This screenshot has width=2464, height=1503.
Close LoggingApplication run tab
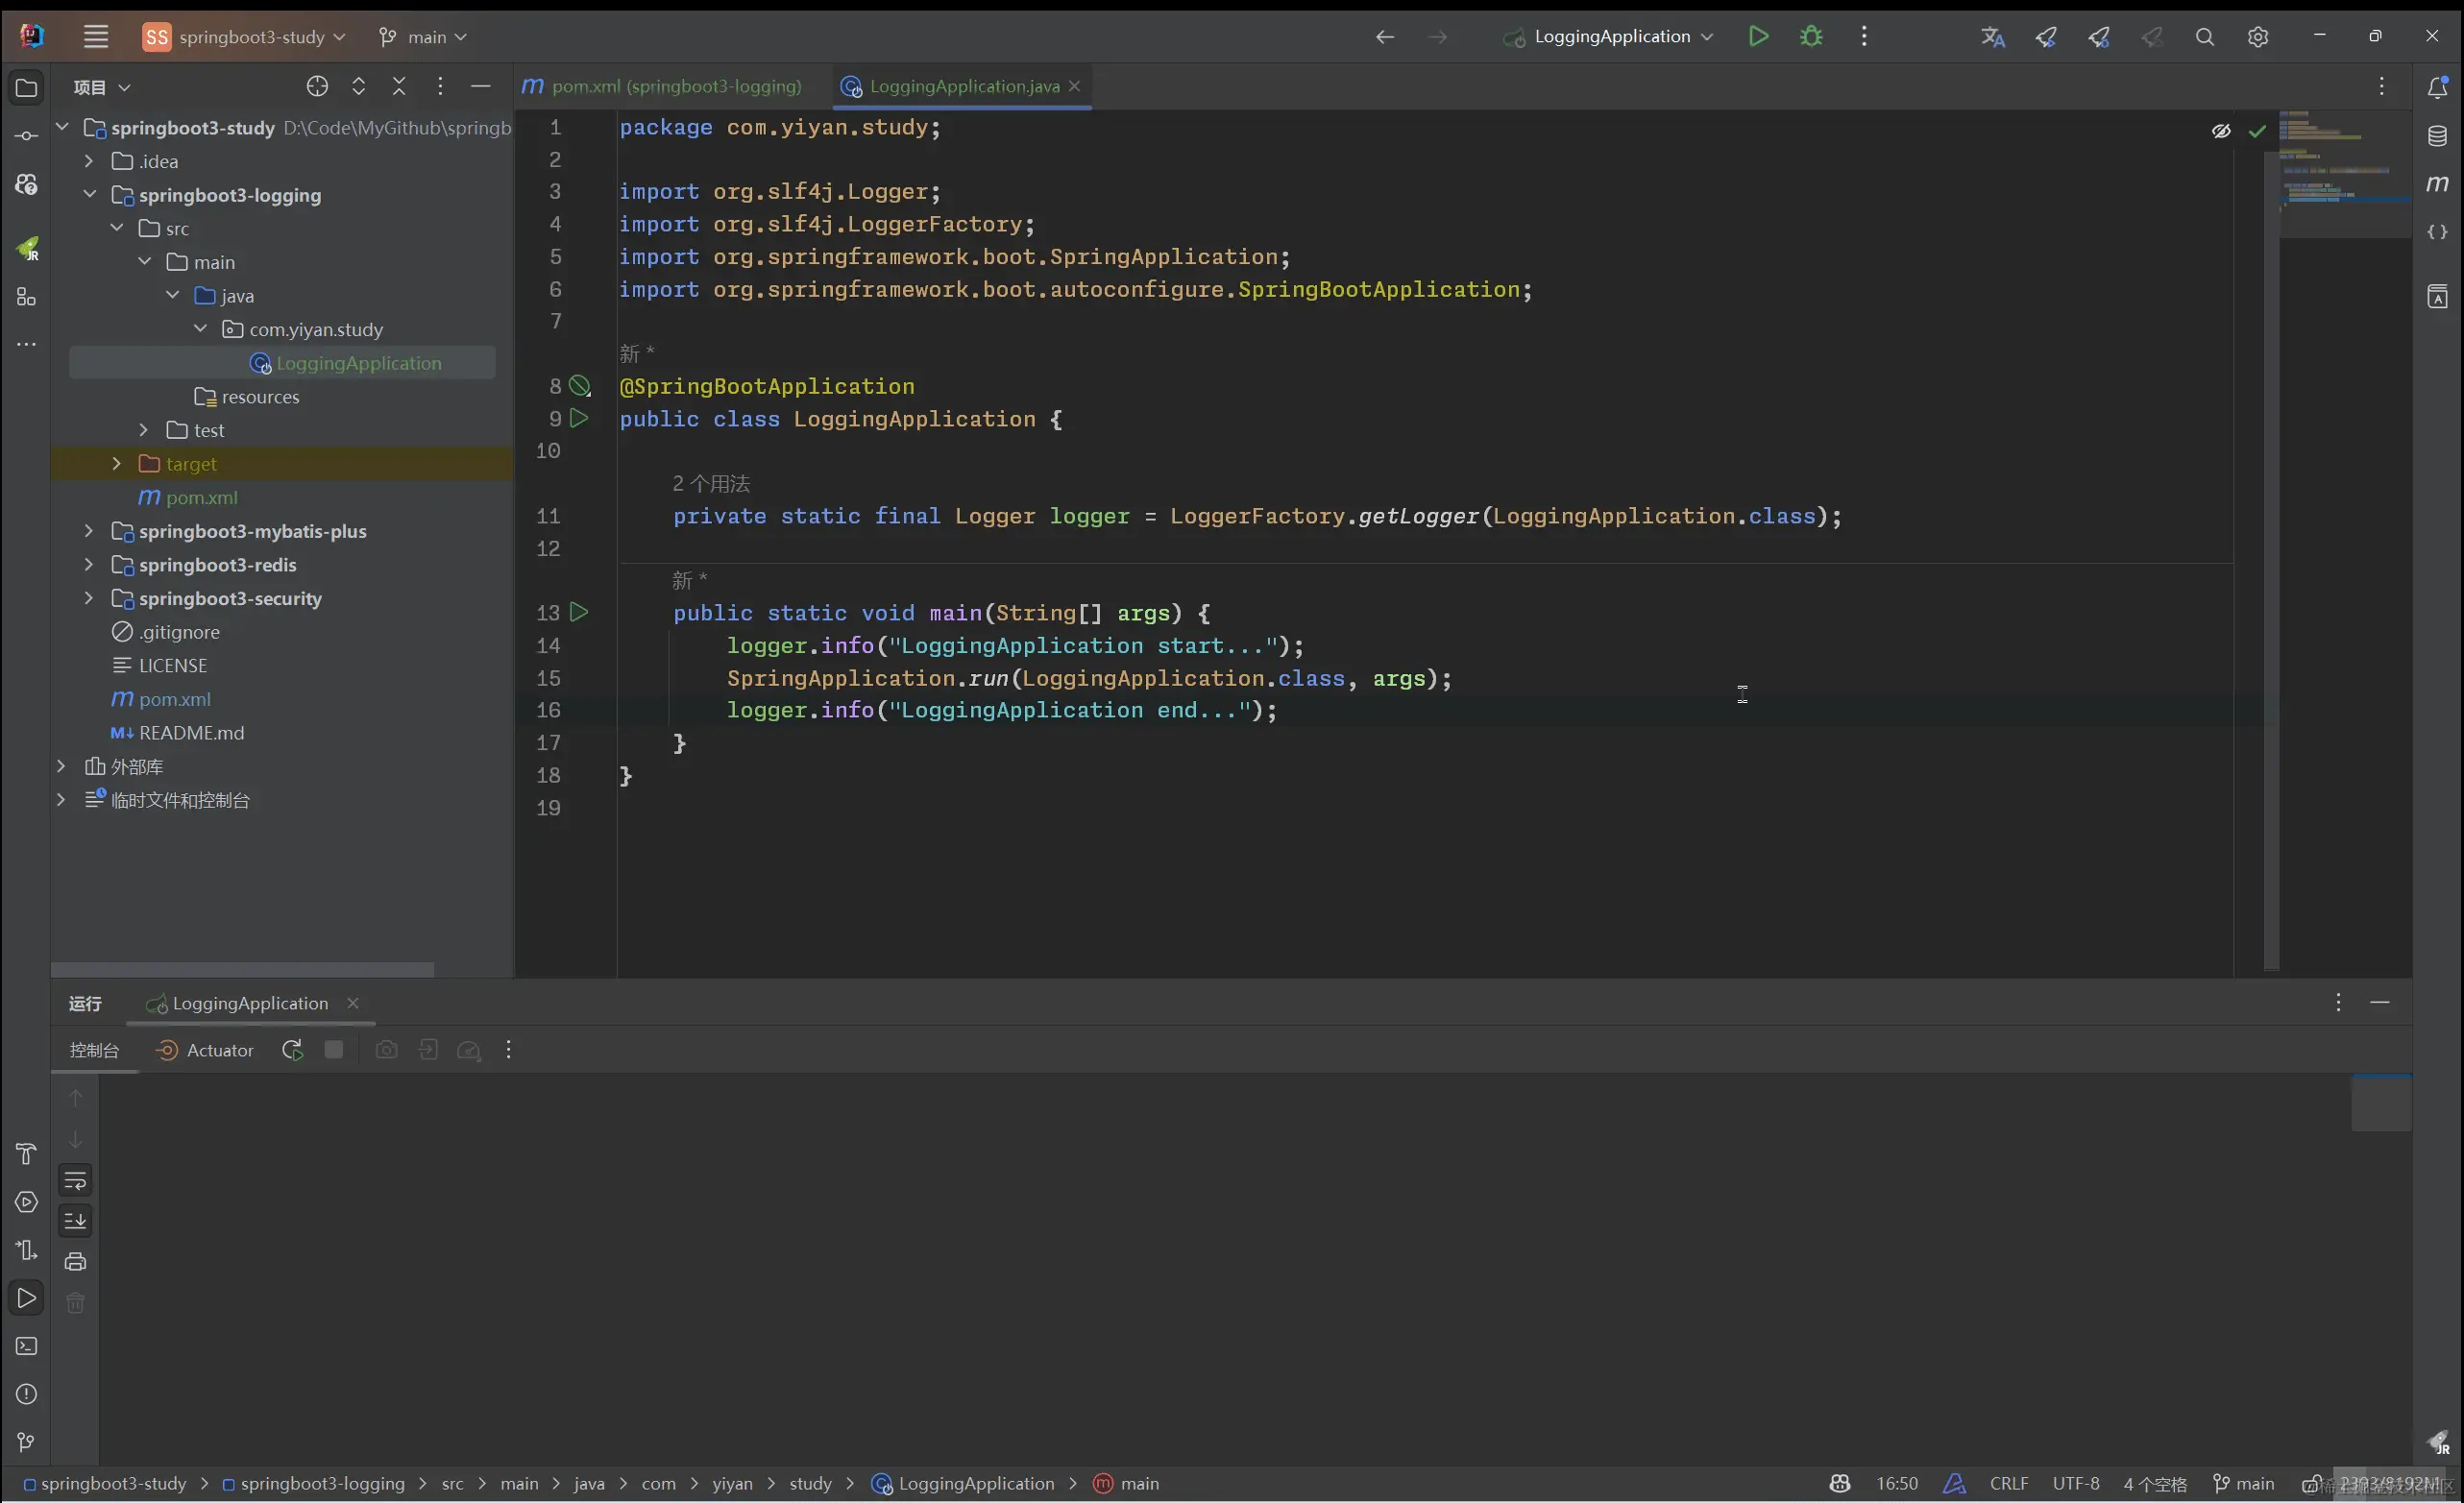click(352, 1003)
